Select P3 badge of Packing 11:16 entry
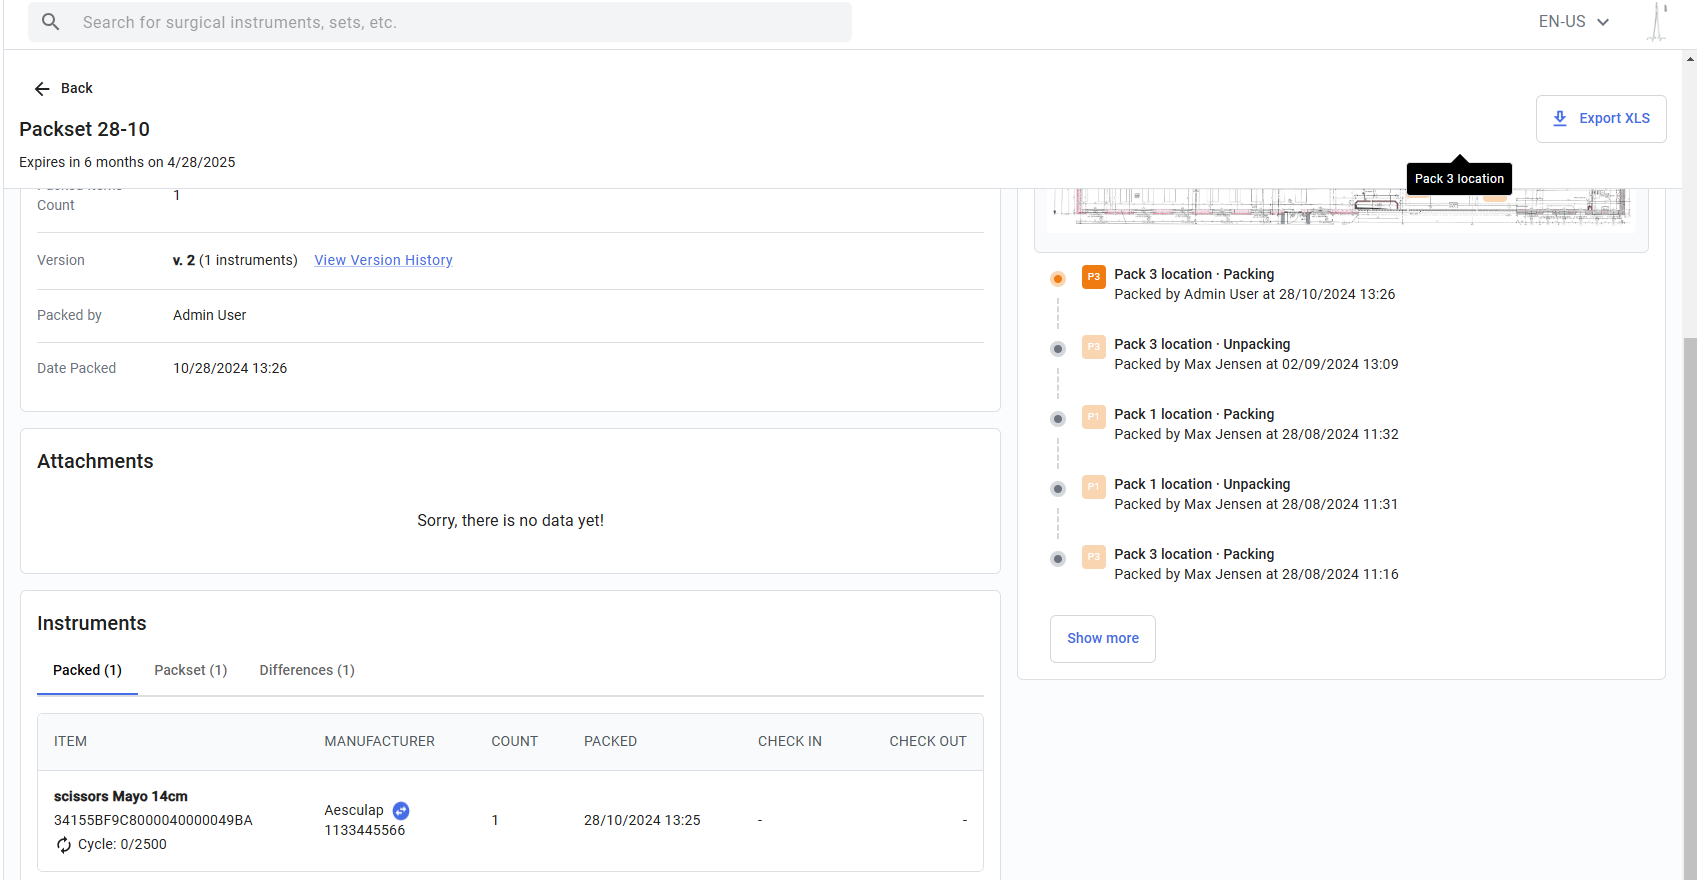This screenshot has height=880, width=1697. tap(1094, 557)
